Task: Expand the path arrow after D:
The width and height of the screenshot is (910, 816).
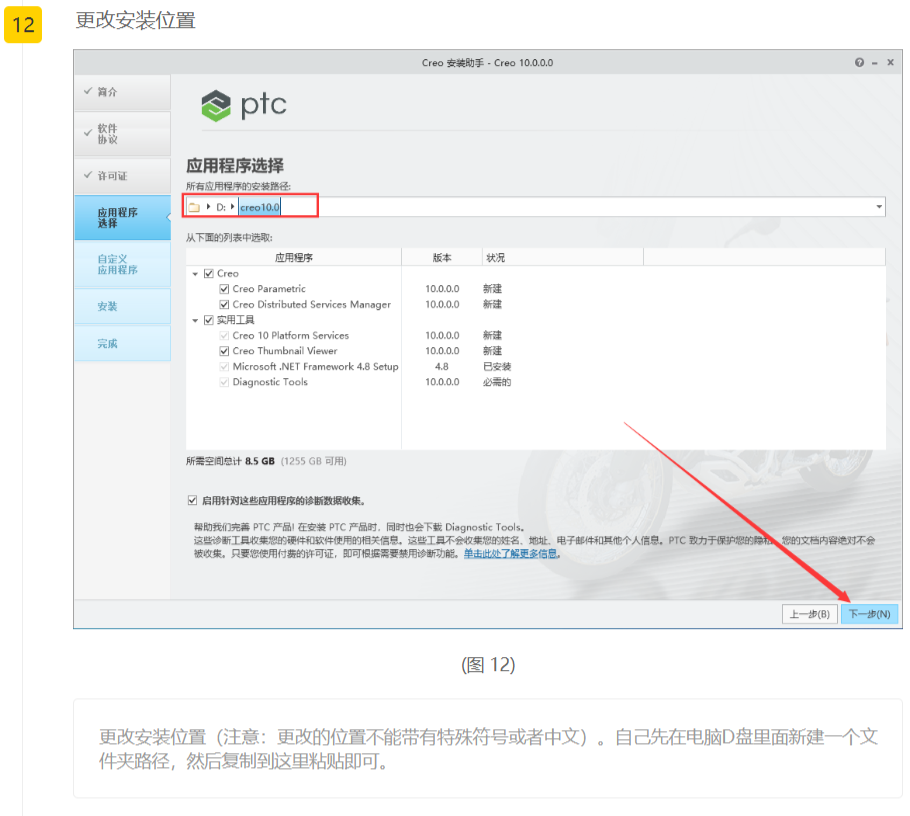Action: click(x=232, y=207)
